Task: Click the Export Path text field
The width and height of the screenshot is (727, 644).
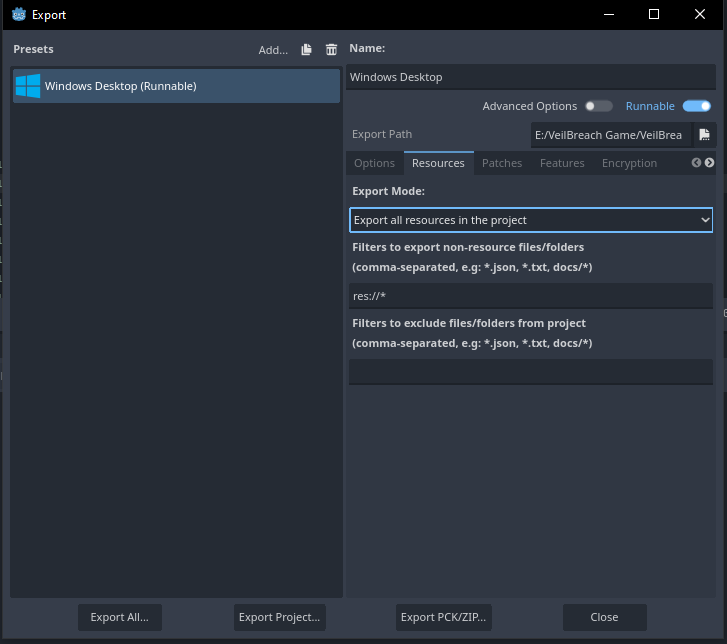Action: click(x=611, y=135)
